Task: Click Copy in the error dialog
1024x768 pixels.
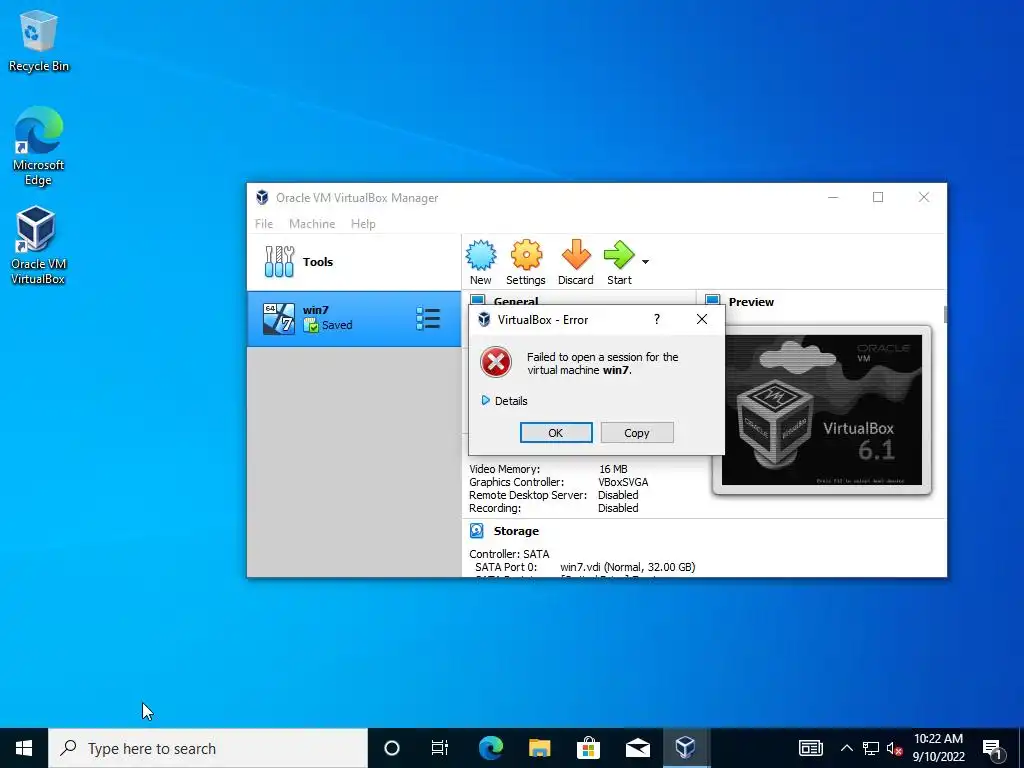Action: click(637, 432)
